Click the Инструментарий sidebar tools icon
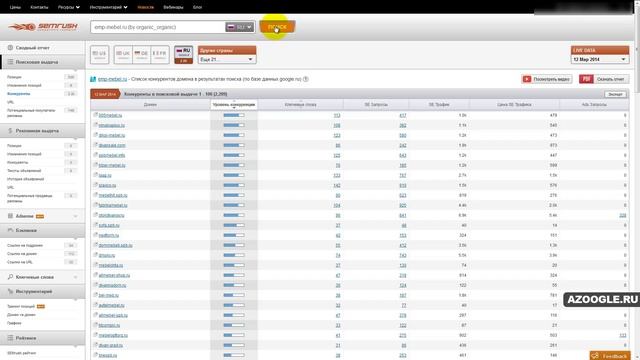This screenshot has width=640, height=360. tap(10, 292)
